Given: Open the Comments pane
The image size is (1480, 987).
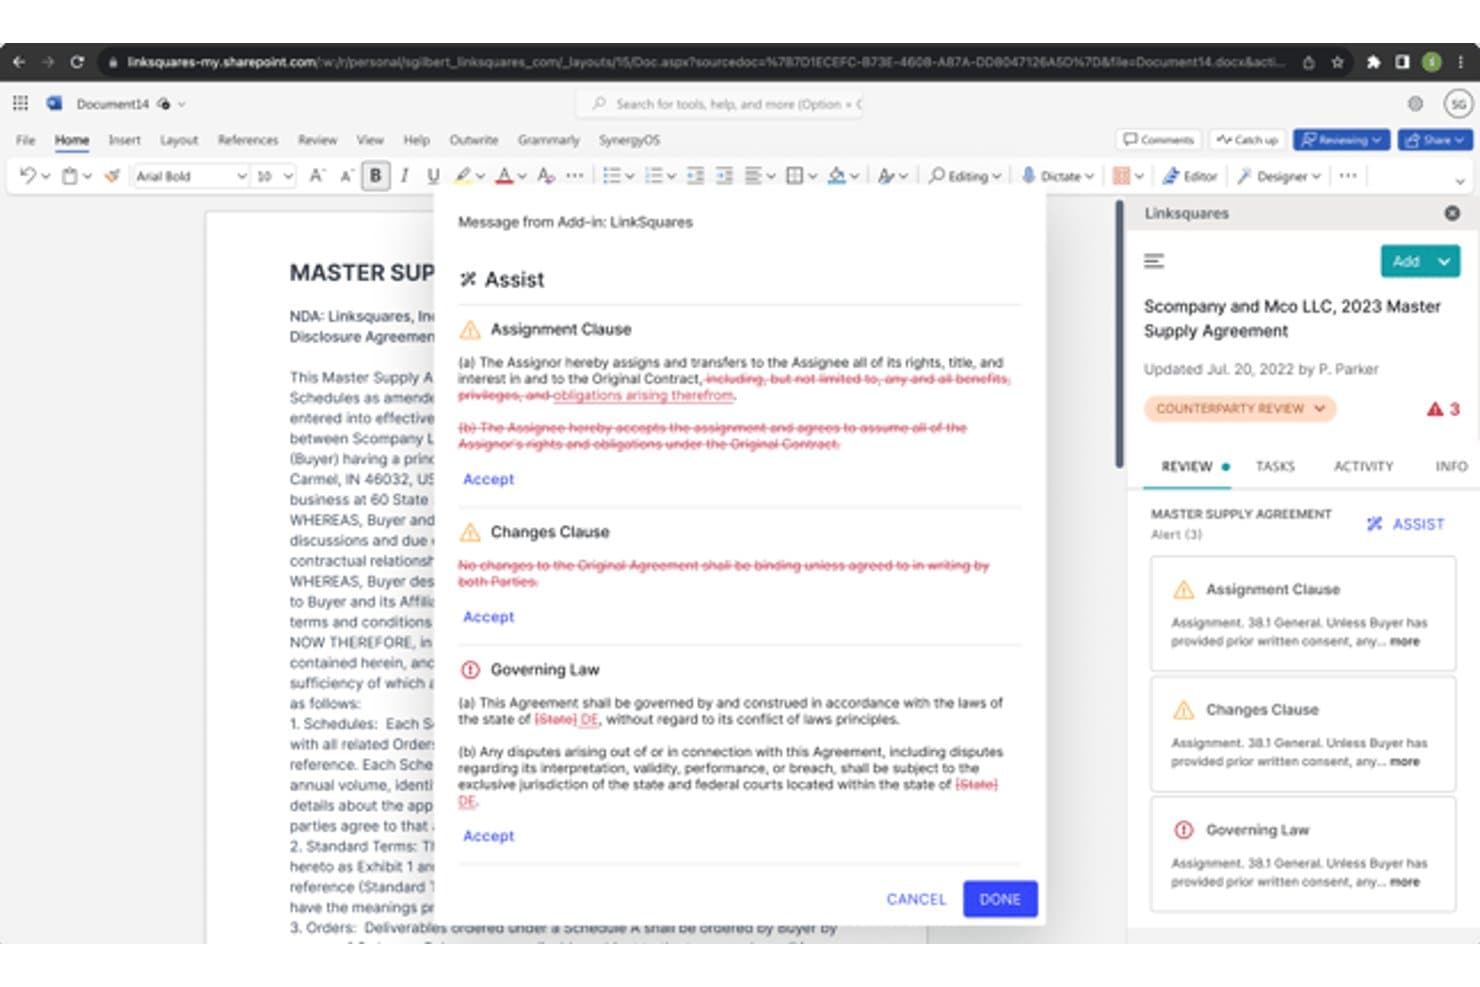Looking at the screenshot, I should click(x=1158, y=140).
